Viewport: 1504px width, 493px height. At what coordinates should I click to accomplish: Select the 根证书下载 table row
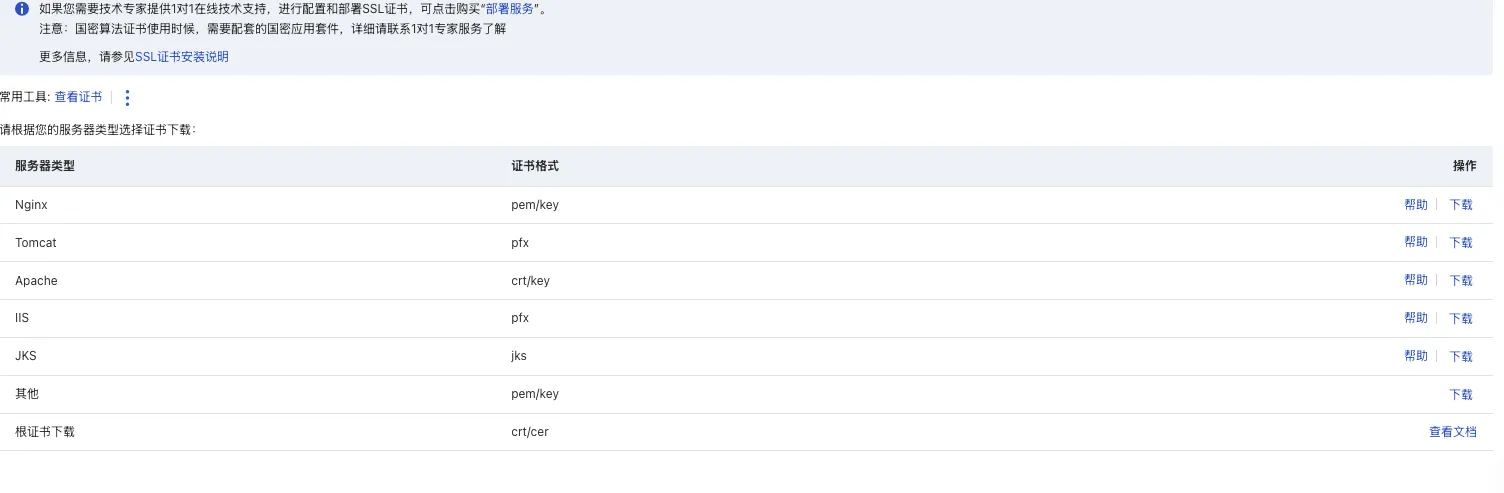(x=45, y=433)
